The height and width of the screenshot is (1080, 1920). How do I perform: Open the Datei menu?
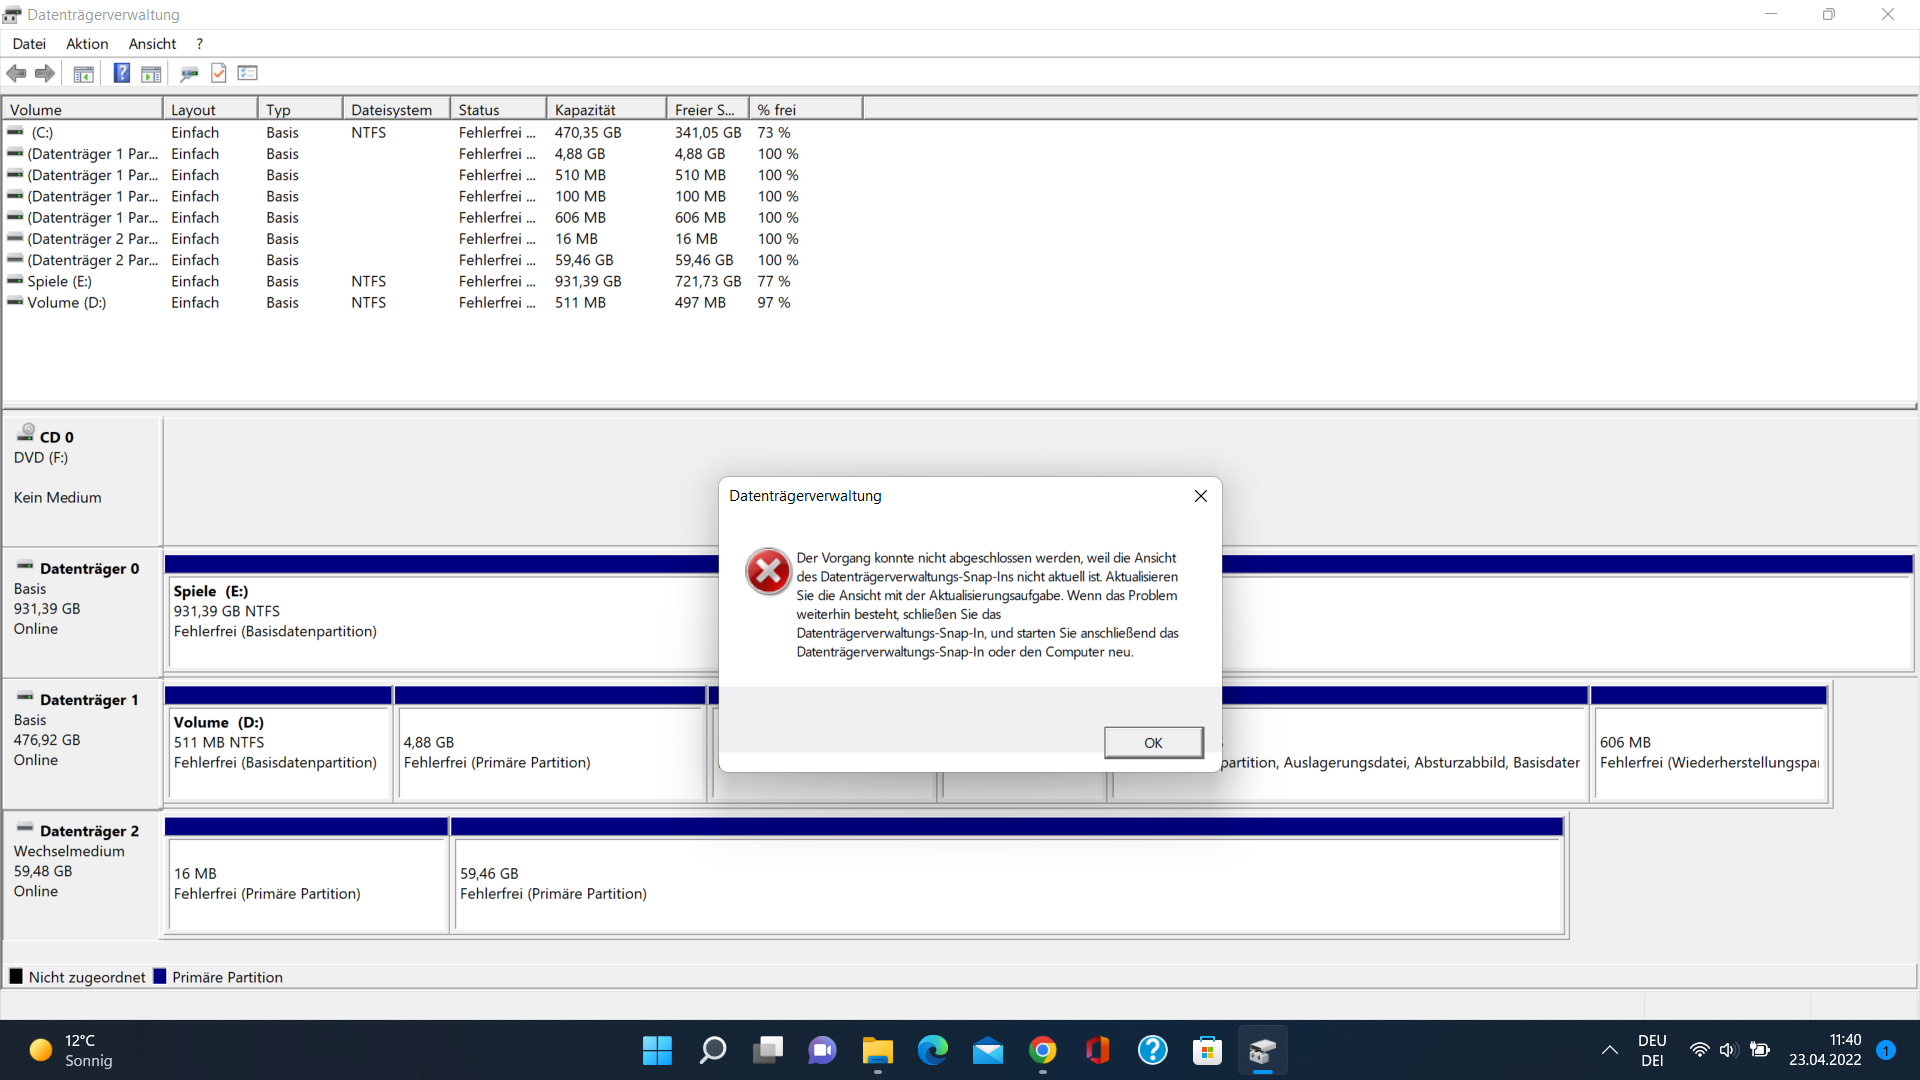(x=29, y=44)
